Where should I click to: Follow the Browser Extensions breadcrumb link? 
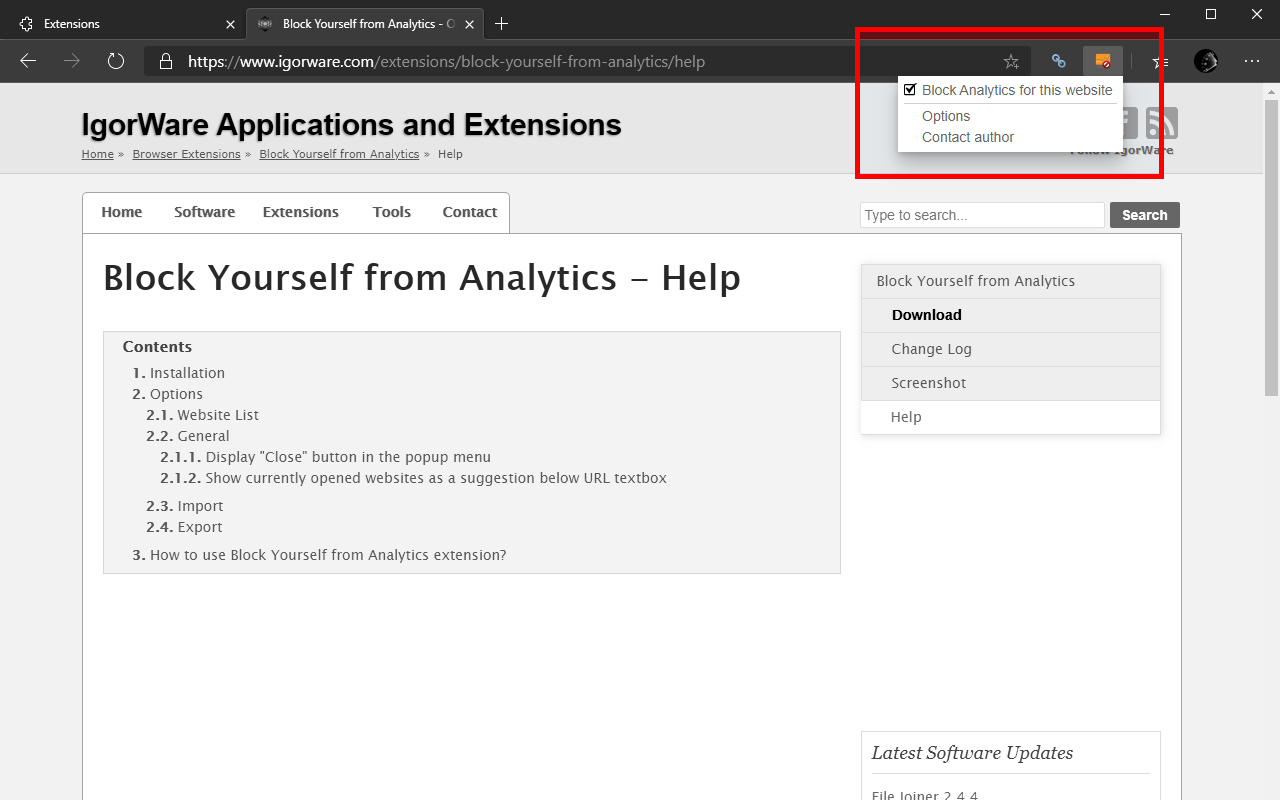[x=187, y=154]
